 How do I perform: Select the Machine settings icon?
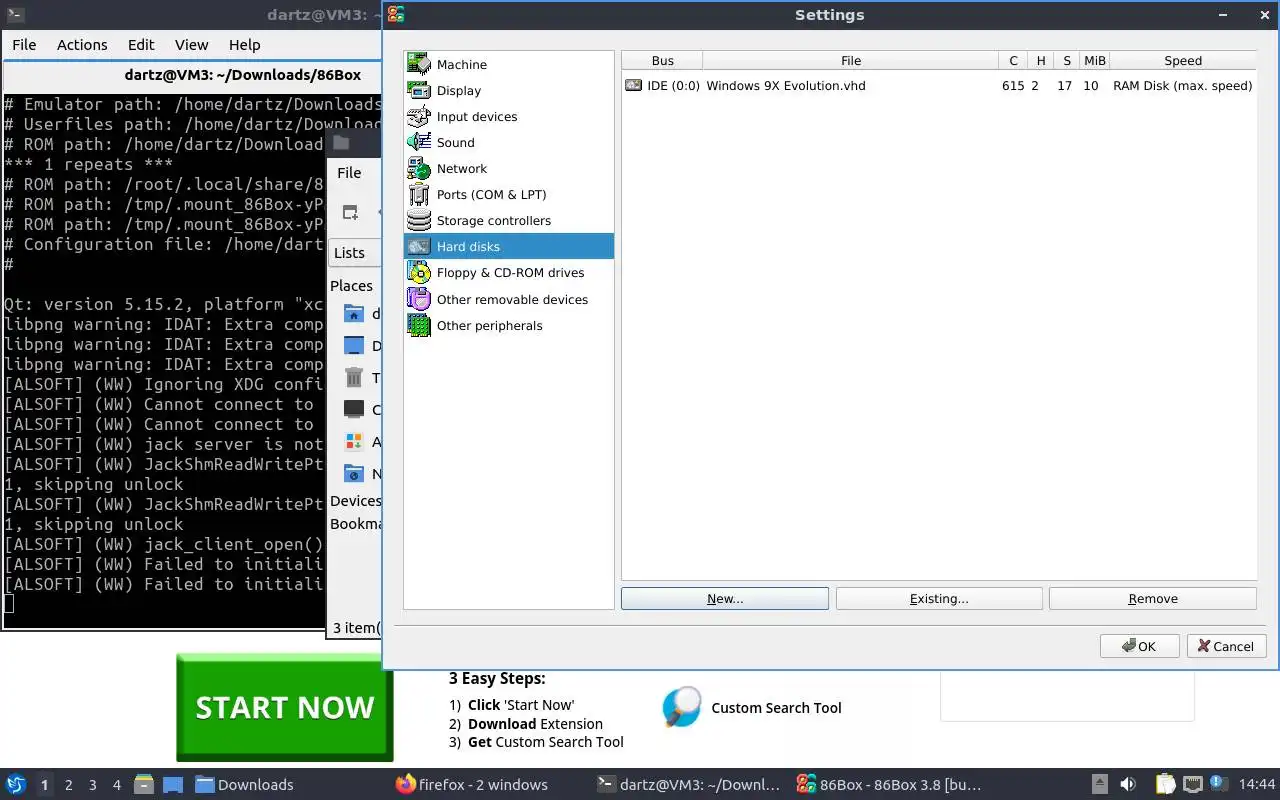point(419,64)
